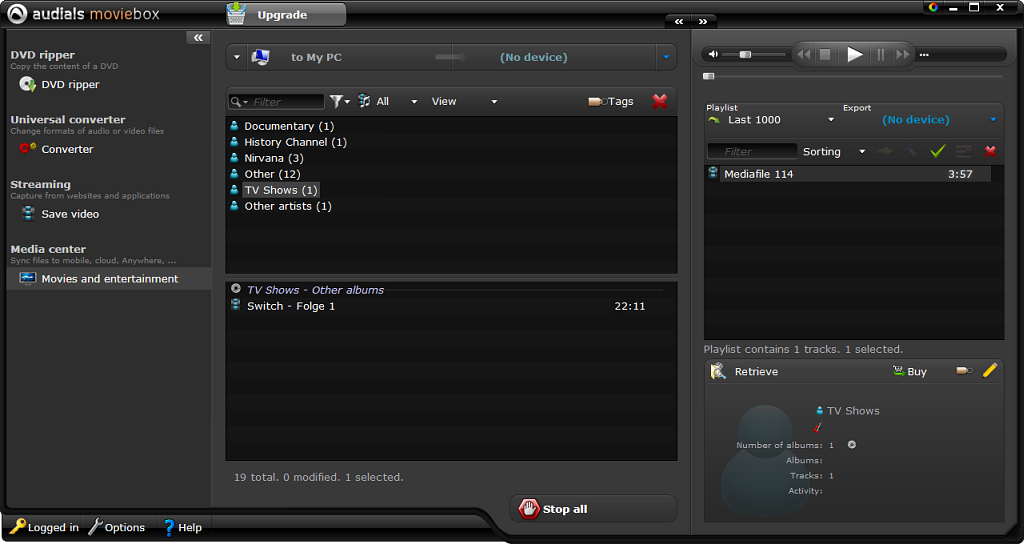
Task: Click the Logged in key icon
Action: pos(17,526)
